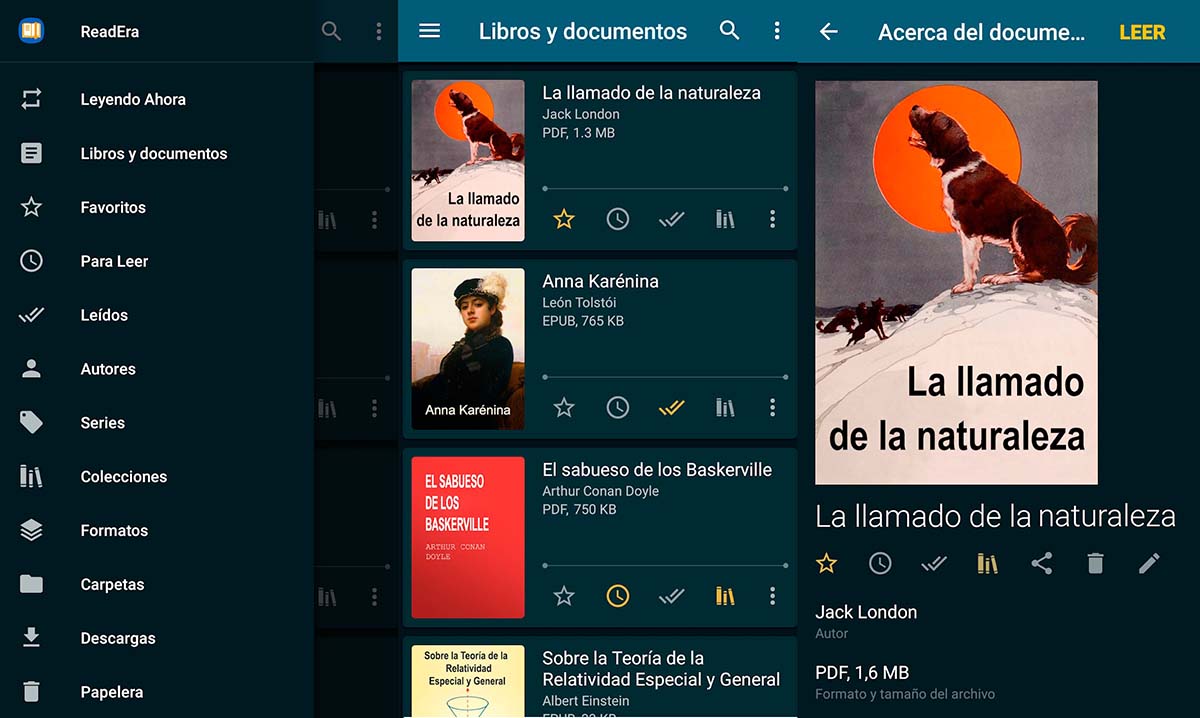Viewport: 1200px width, 718px height.
Task: Click reading progress bar of La llamado de la naturaleza card
Action: [665, 188]
